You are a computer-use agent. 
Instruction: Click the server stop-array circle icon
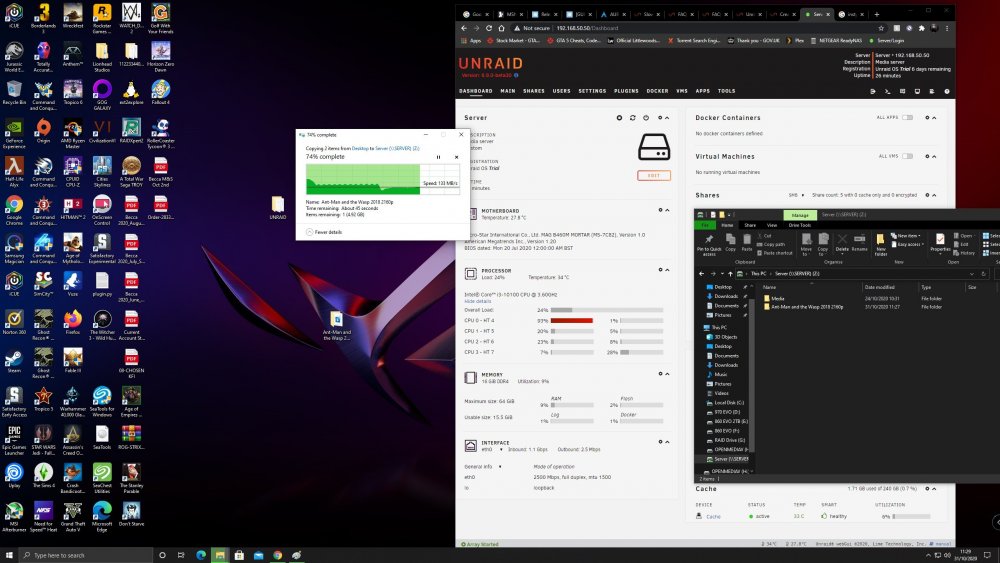[x=619, y=118]
